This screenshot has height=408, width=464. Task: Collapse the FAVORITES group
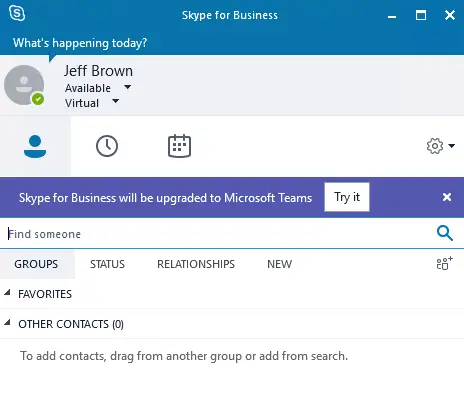pos(7,293)
